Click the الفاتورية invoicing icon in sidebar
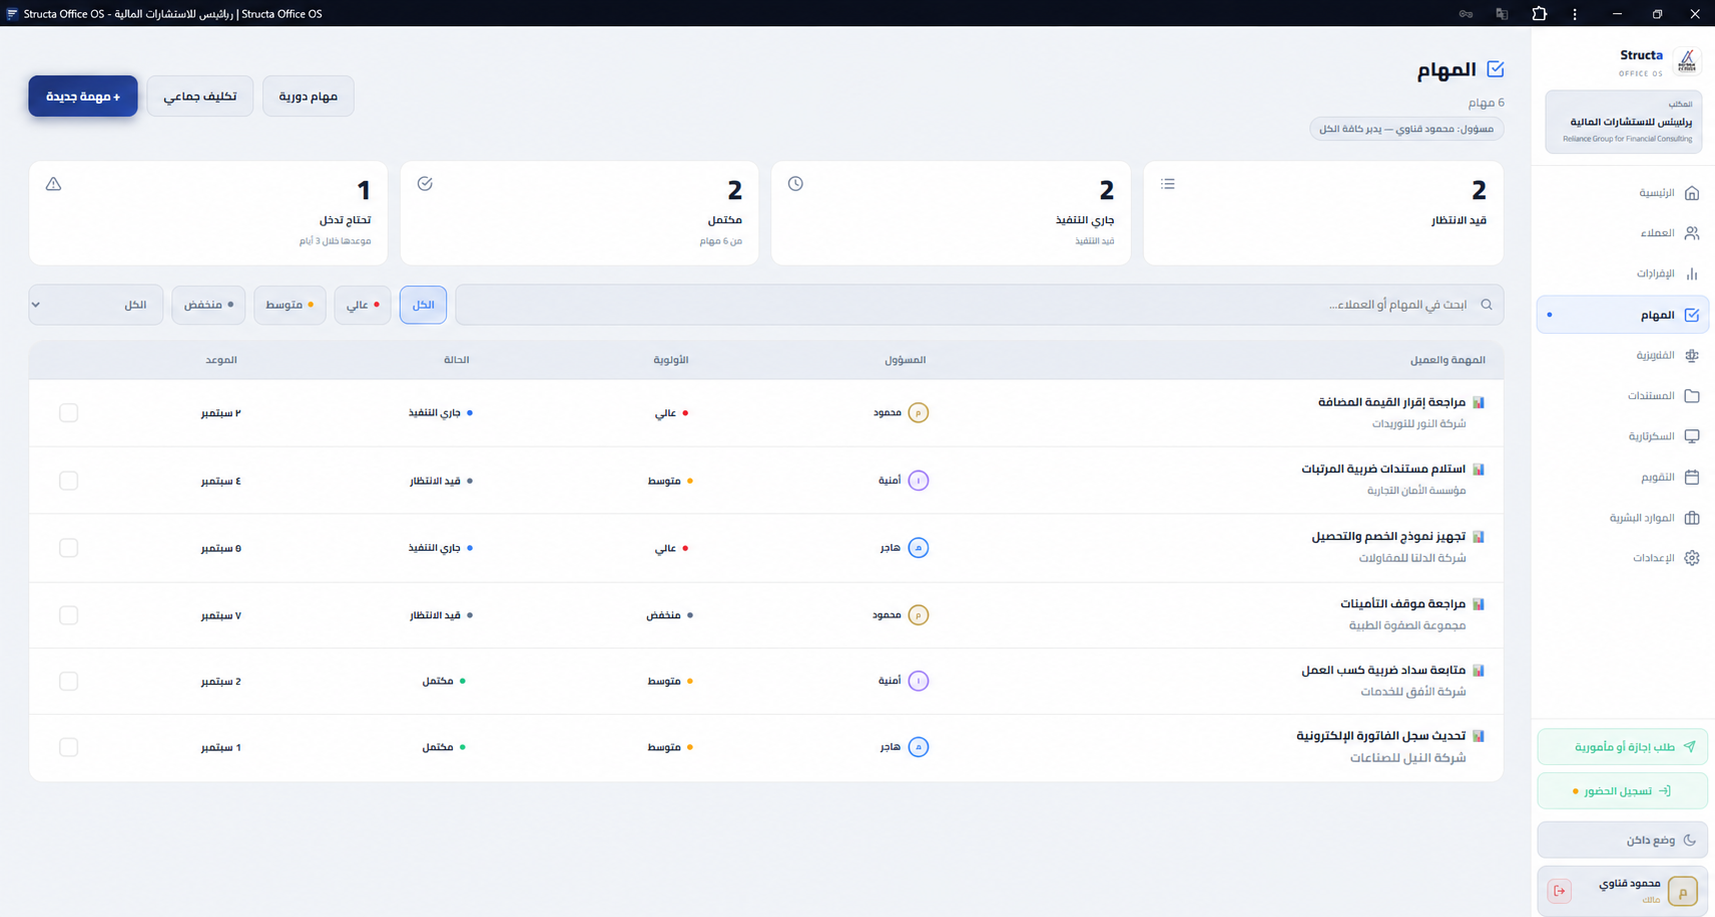Image resolution: width=1715 pixels, height=917 pixels. pyautogui.click(x=1692, y=355)
